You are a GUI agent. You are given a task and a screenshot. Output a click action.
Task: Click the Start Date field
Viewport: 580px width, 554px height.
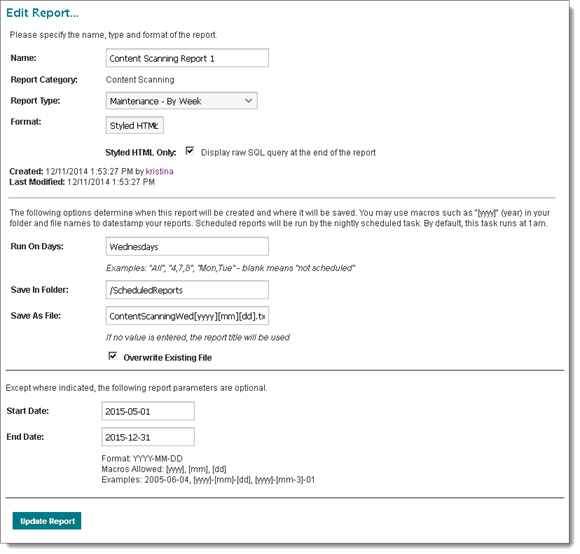[x=148, y=411]
